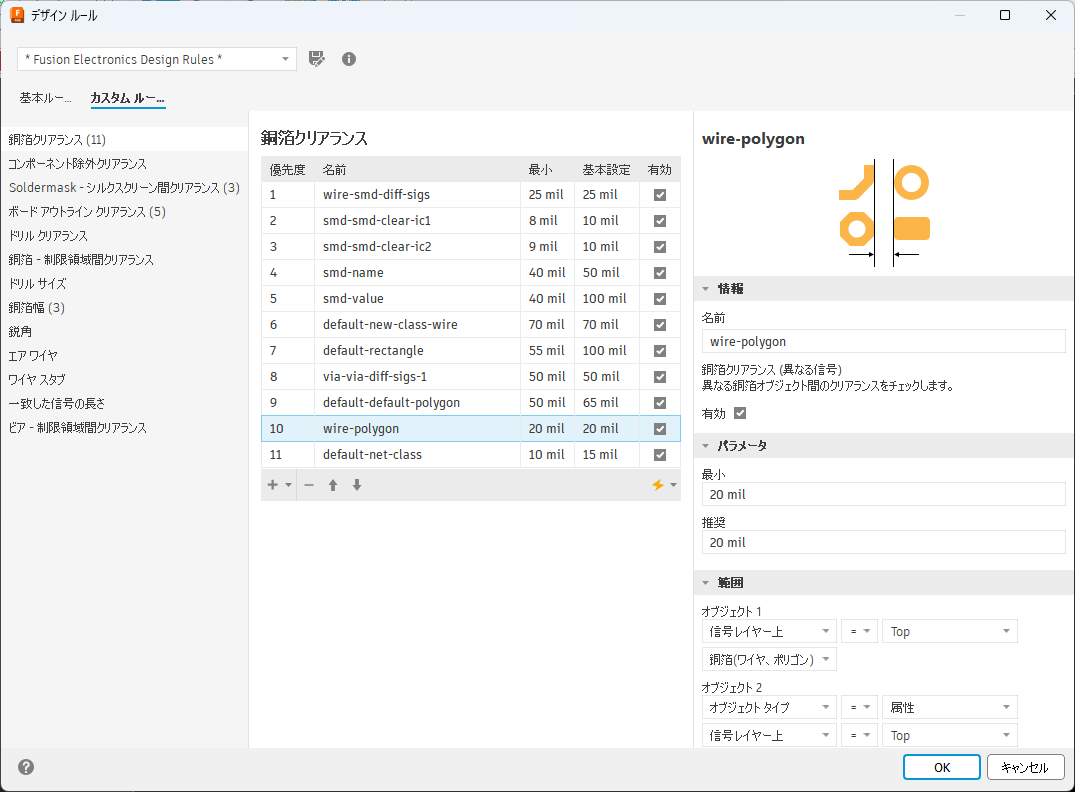1075x792 pixels.
Task: Sort by the 最小 column header
Action: click(547, 169)
